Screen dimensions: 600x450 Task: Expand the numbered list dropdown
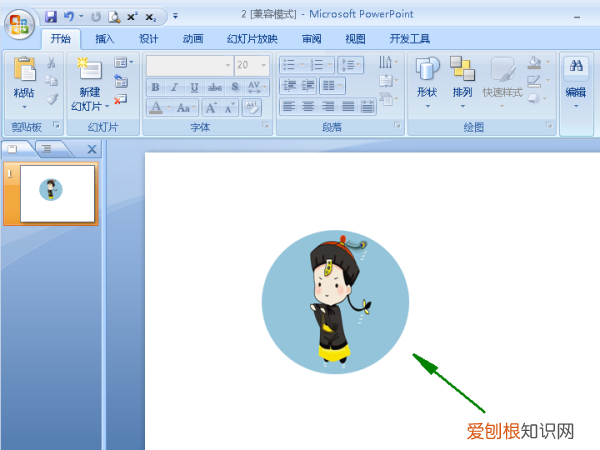[330, 65]
